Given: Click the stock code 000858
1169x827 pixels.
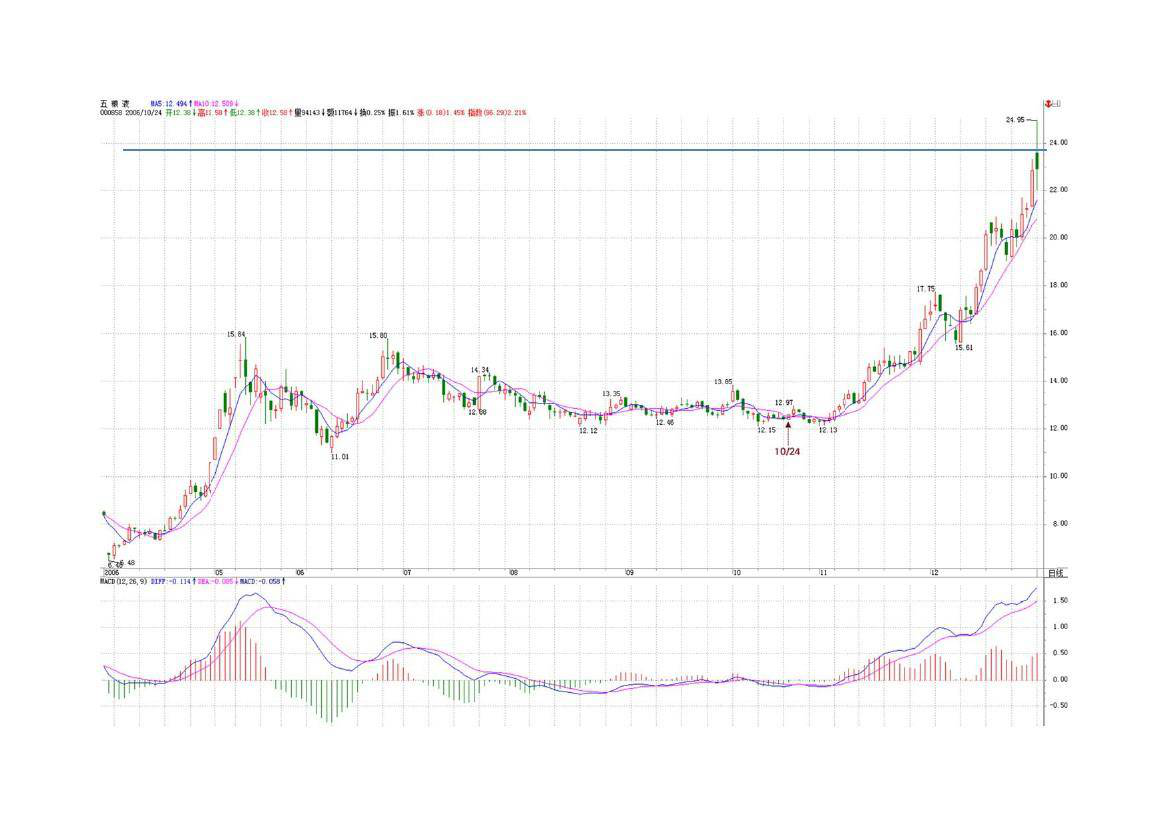Looking at the screenshot, I should (111, 113).
